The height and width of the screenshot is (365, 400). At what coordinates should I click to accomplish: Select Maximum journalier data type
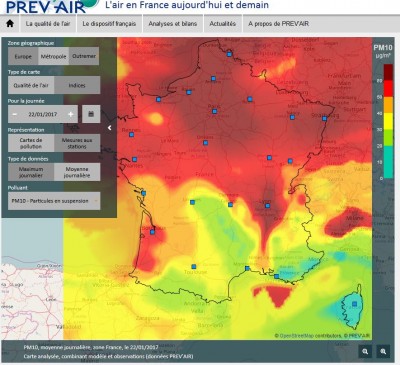point(31,172)
